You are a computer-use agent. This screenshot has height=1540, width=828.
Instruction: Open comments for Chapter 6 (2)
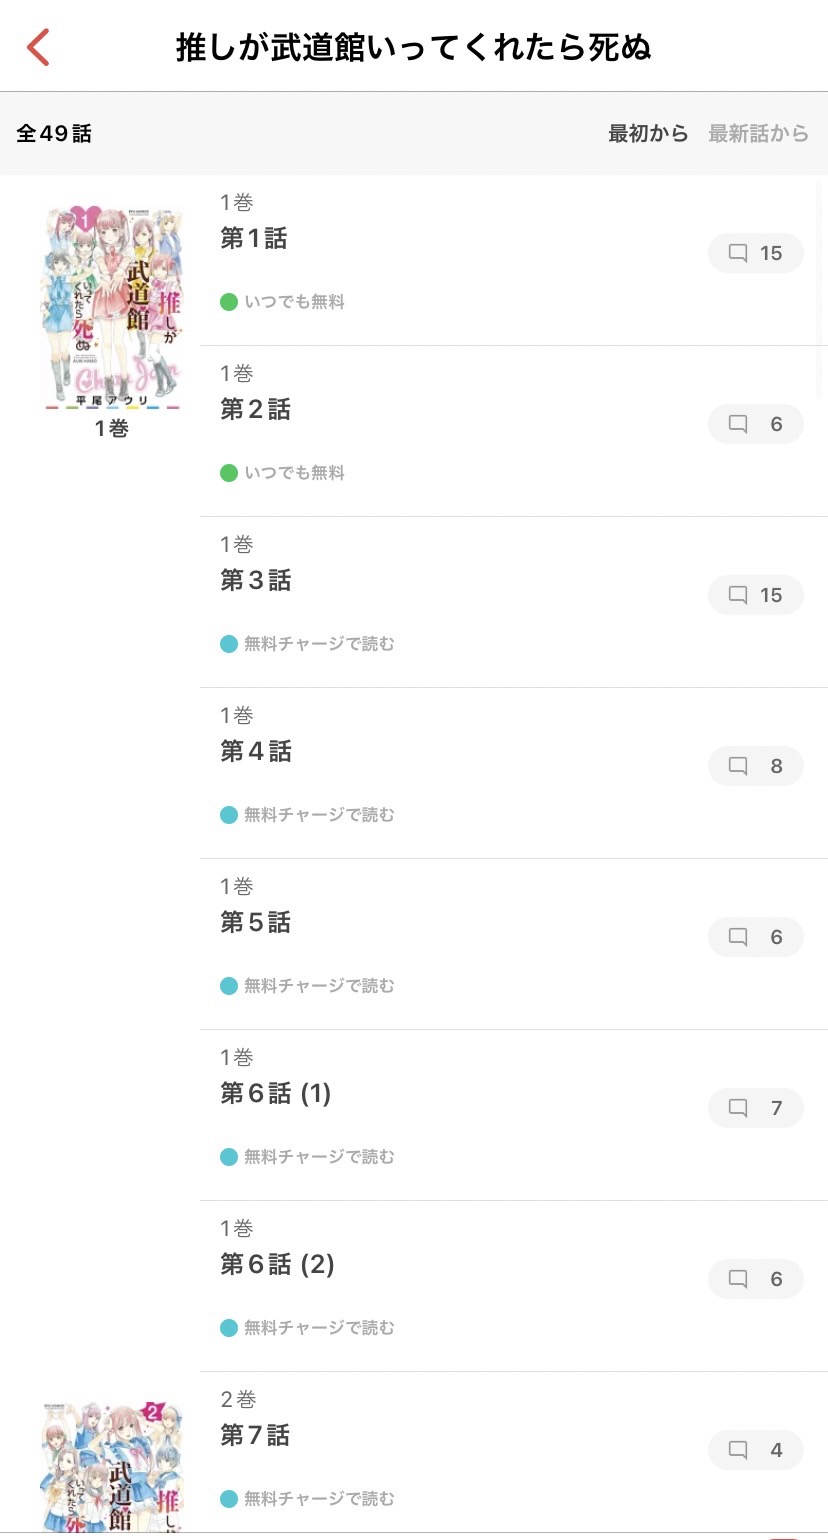755,1279
